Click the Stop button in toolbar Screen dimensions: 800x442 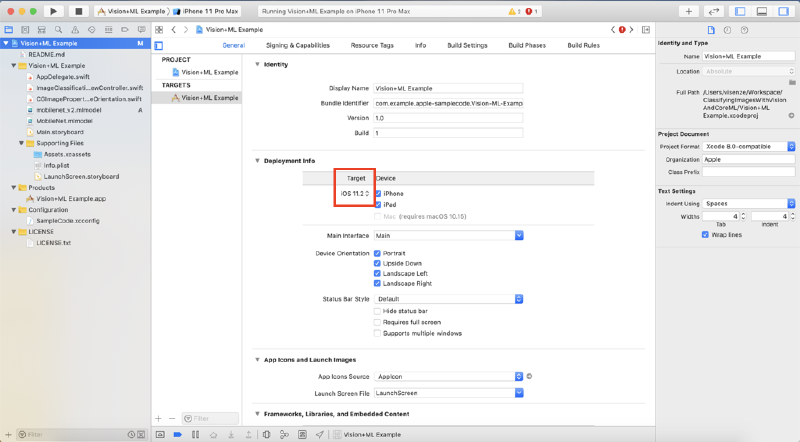point(78,11)
